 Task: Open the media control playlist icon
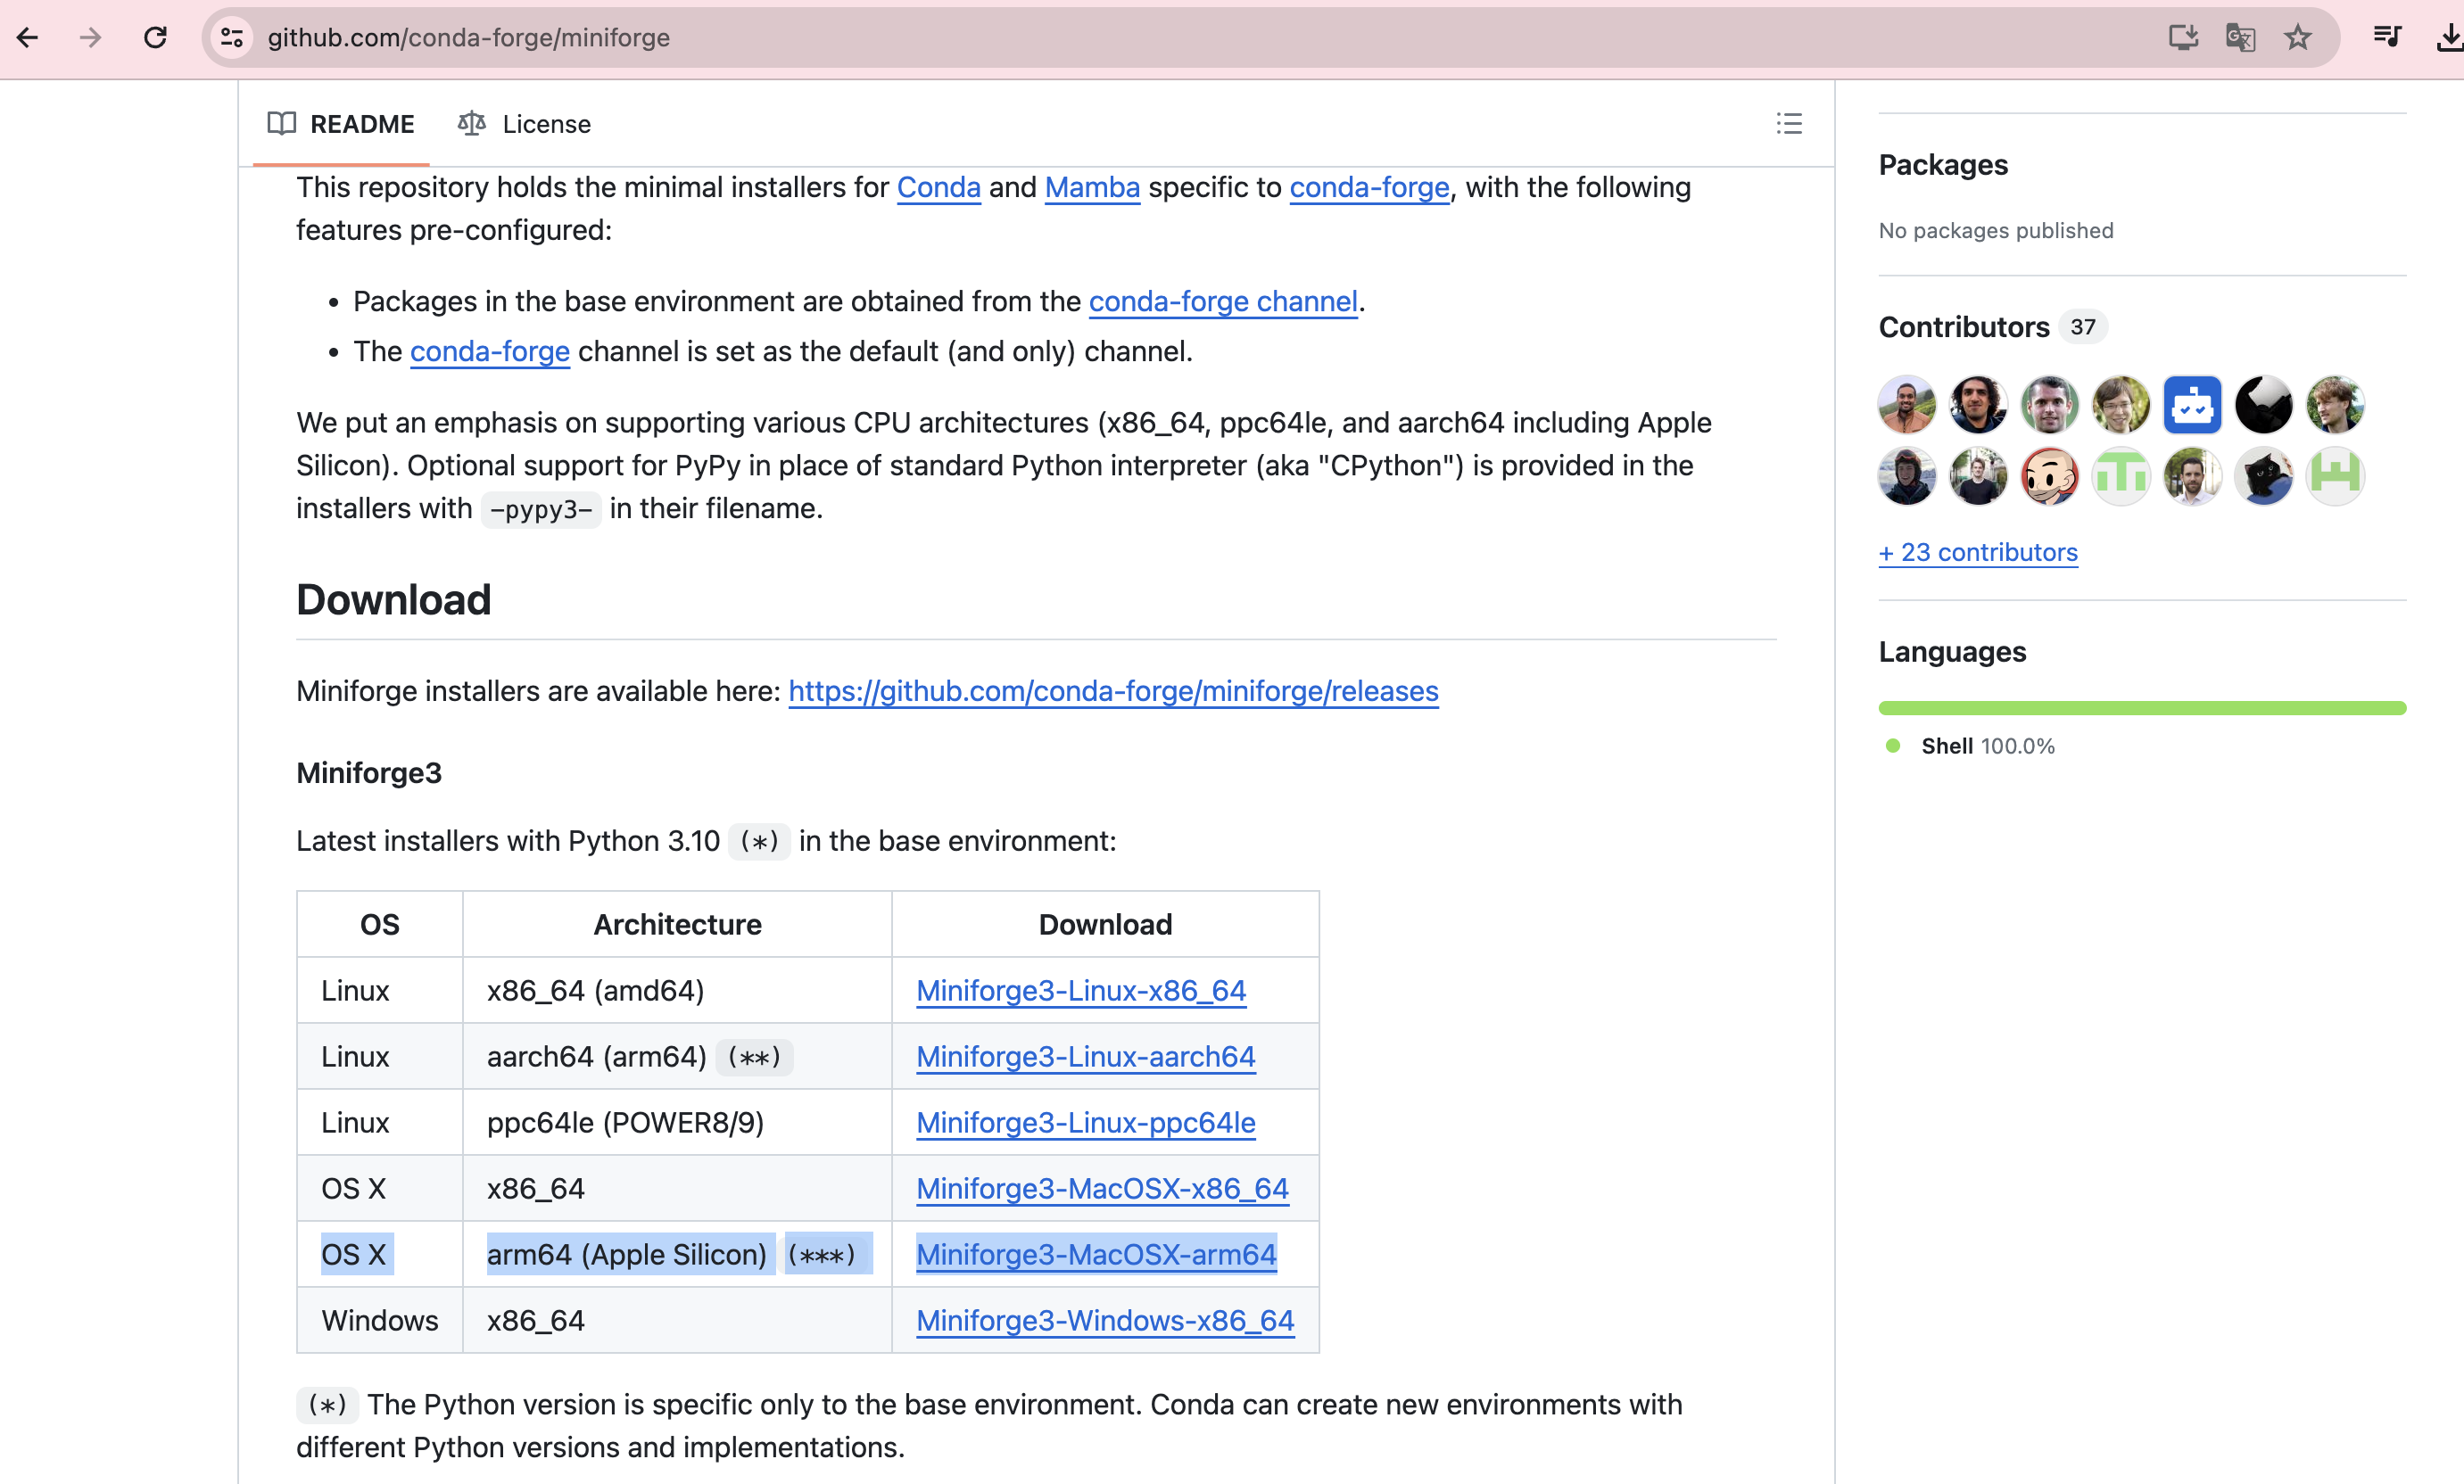click(2386, 38)
